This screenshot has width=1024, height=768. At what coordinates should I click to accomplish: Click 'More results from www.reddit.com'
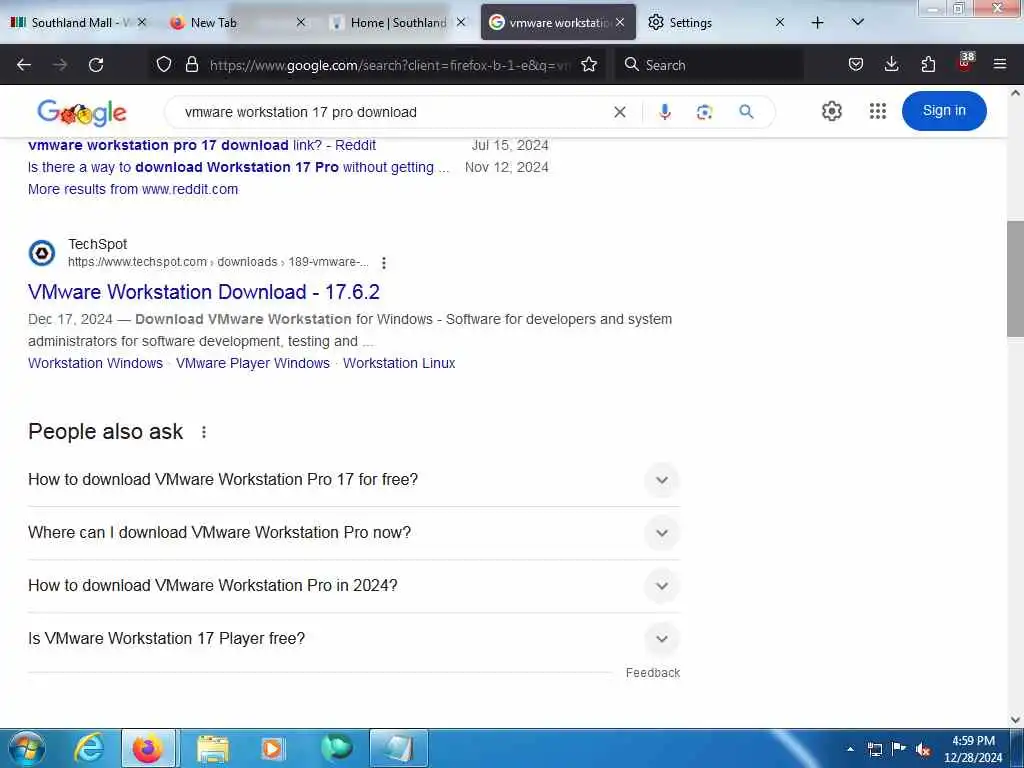tap(133, 189)
